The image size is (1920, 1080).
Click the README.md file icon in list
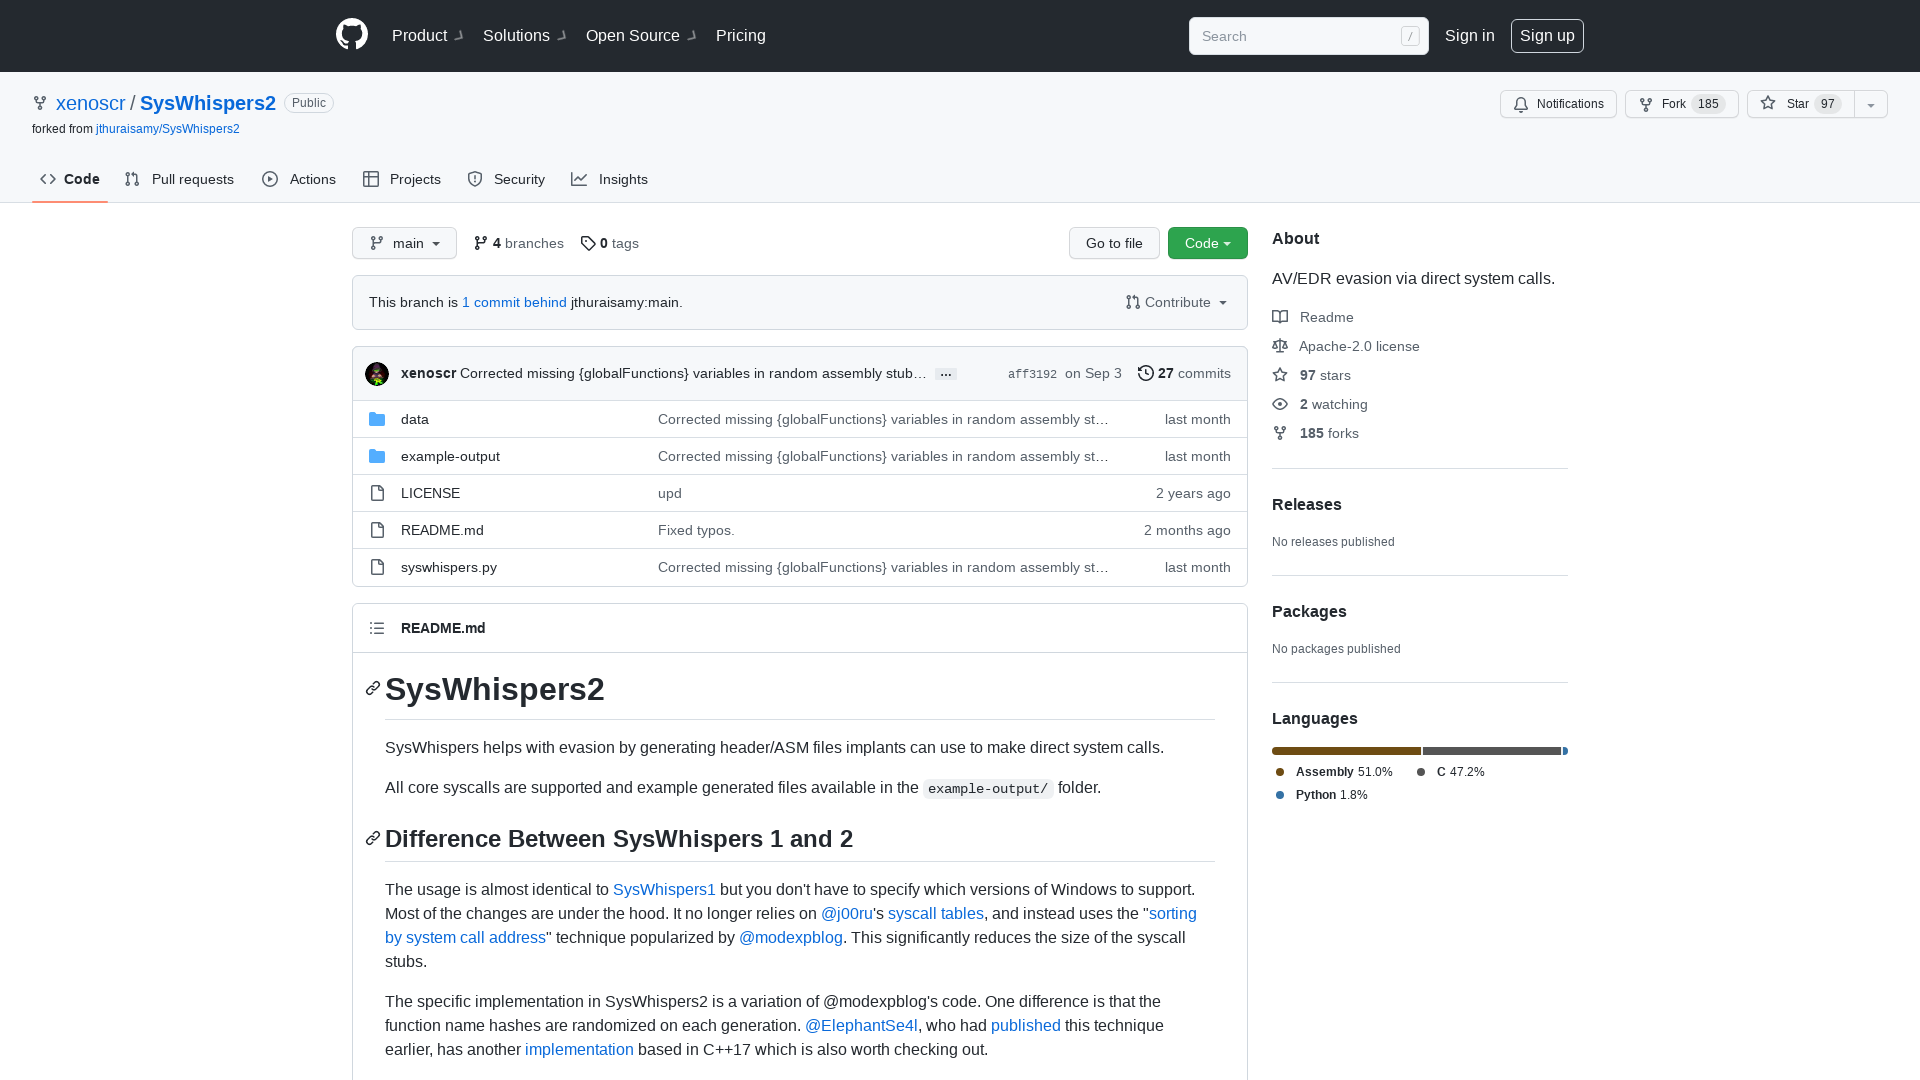click(377, 530)
